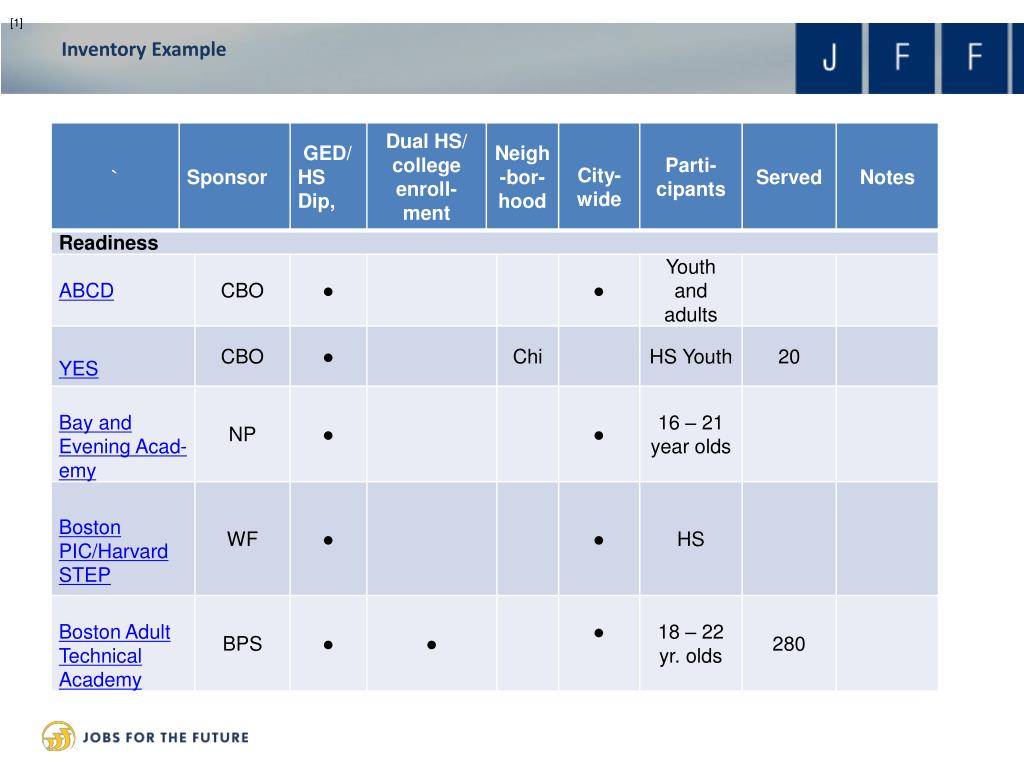Click the Youth and adults cell

pyautogui.click(x=691, y=291)
